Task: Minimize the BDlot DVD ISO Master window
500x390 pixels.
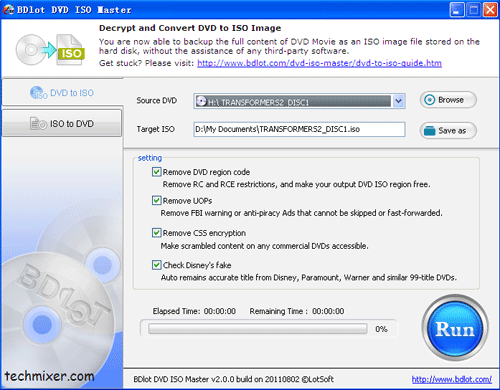Action: click(x=457, y=10)
